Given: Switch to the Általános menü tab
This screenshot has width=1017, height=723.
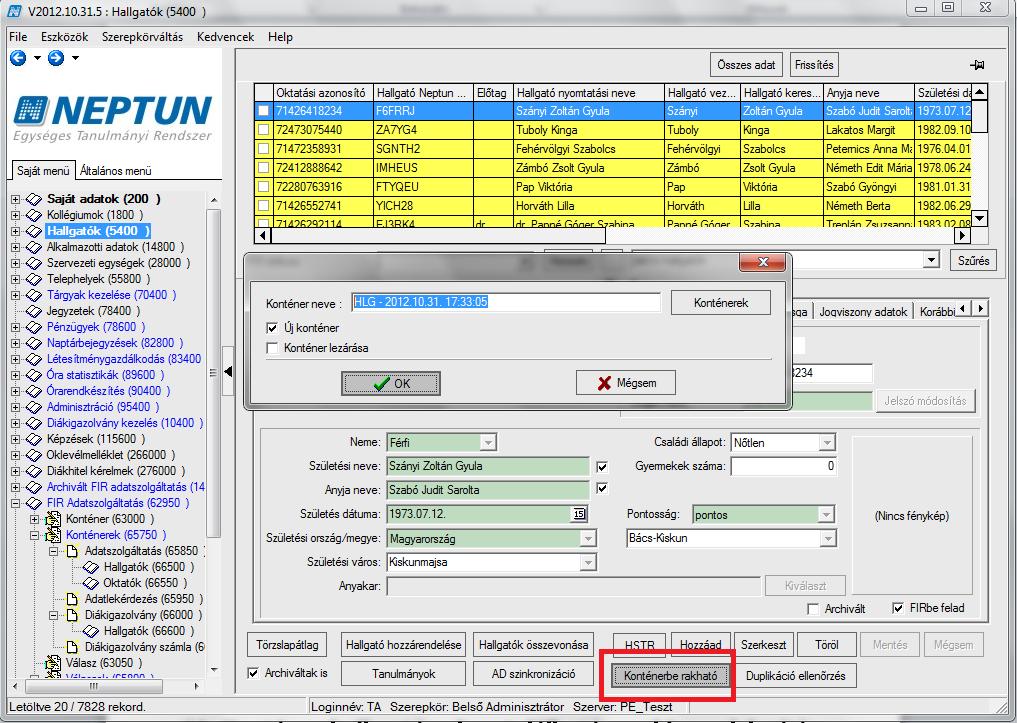Looking at the screenshot, I should tap(115, 171).
